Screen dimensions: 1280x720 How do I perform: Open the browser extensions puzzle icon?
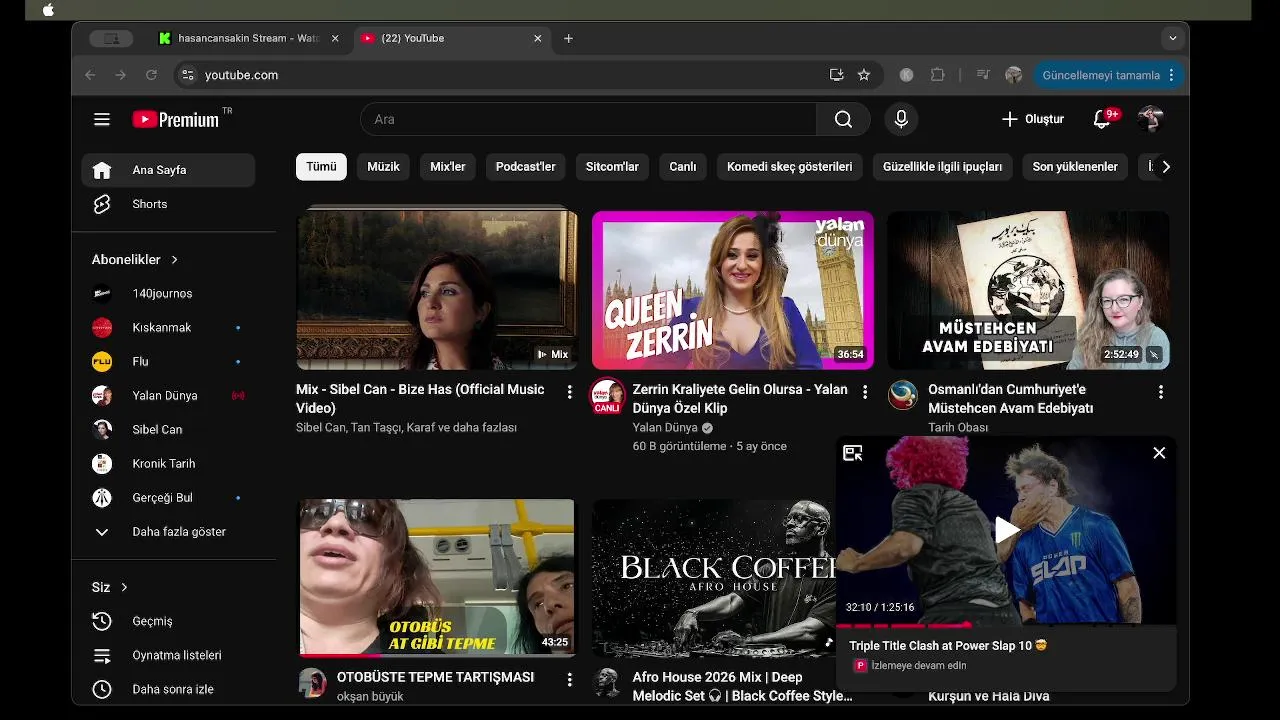tap(937, 75)
